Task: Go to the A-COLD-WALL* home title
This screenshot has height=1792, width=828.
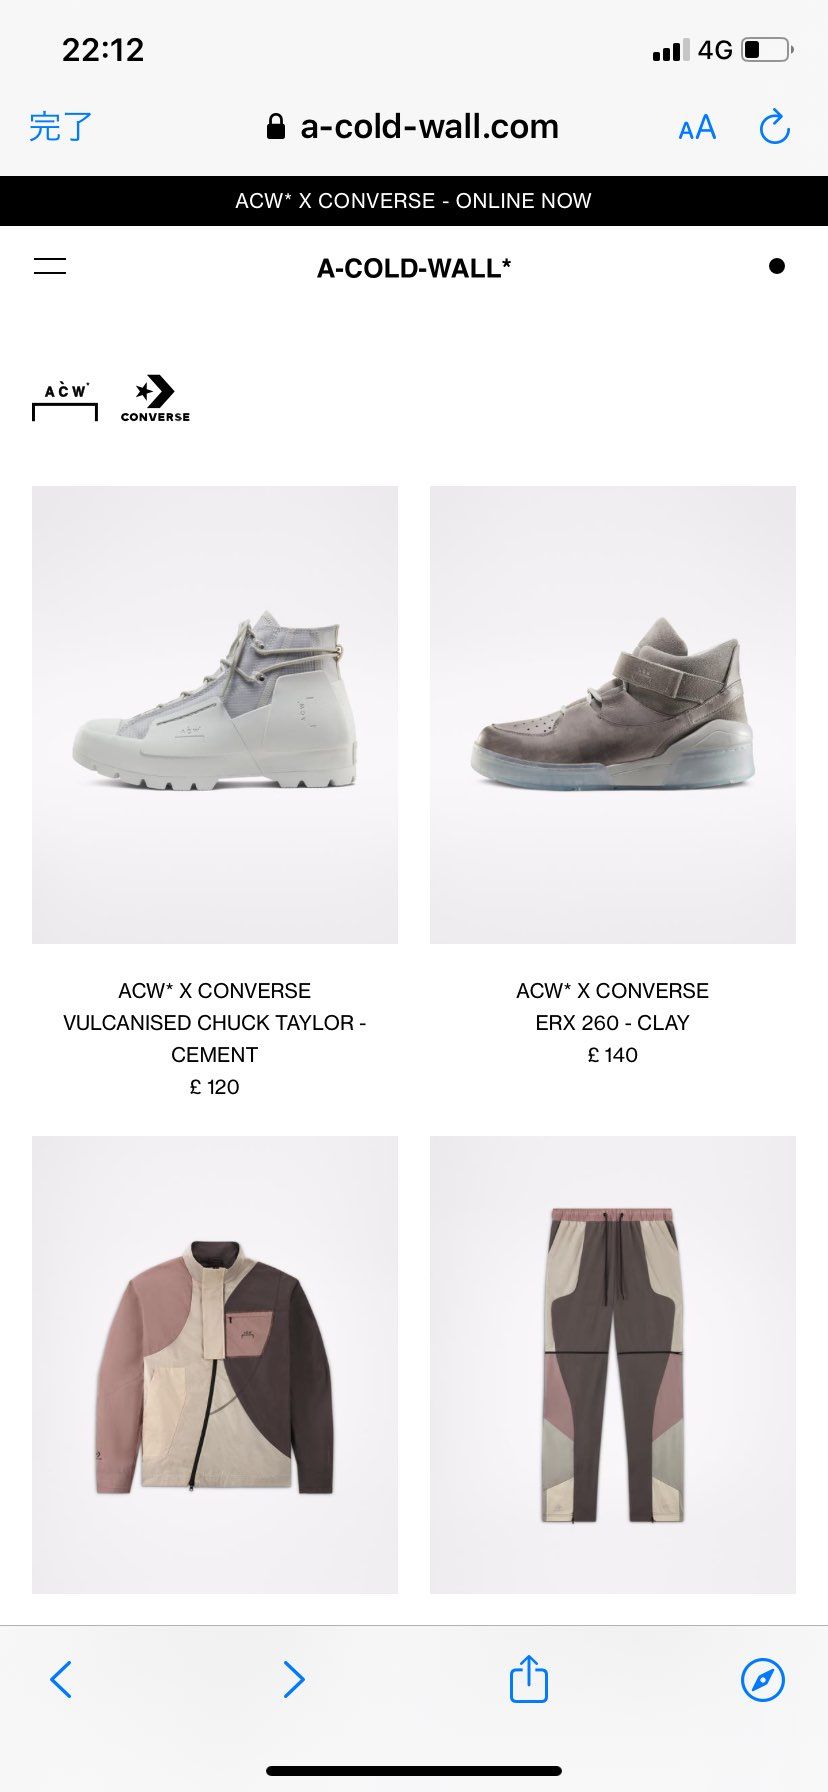Action: (414, 268)
